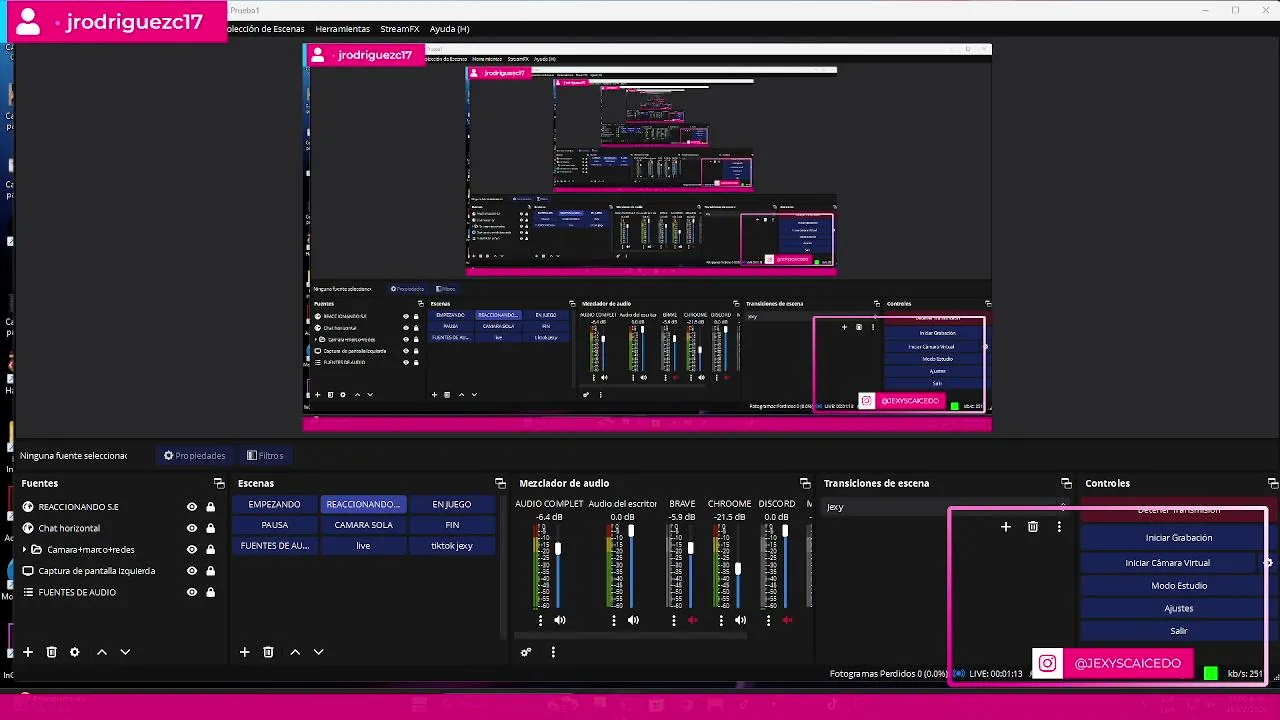This screenshot has width=1280, height=720.
Task: Open the Herramientas menu
Action: pyautogui.click(x=342, y=29)
